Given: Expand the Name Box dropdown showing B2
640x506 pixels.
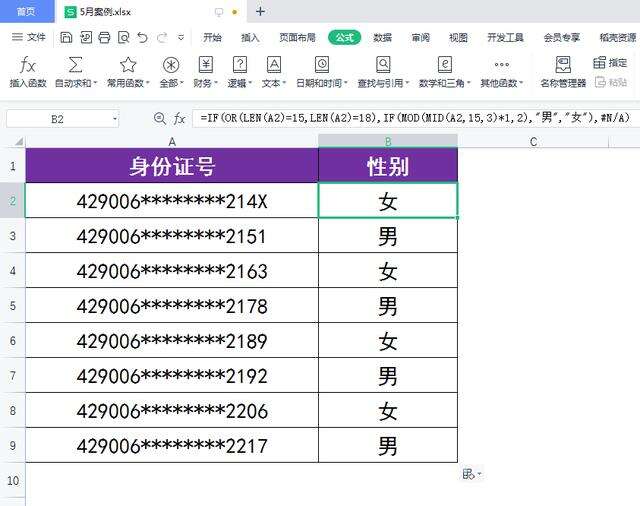Looking at the screenshot, I should (114, 119).
